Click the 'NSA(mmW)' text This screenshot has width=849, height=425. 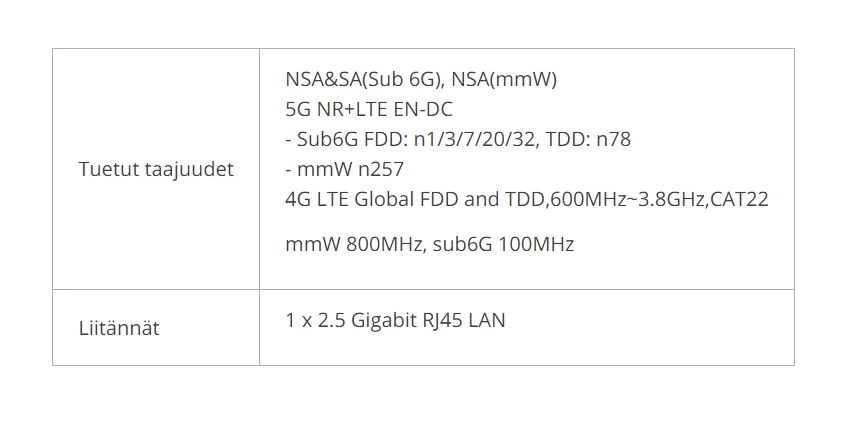click(504, 80)
